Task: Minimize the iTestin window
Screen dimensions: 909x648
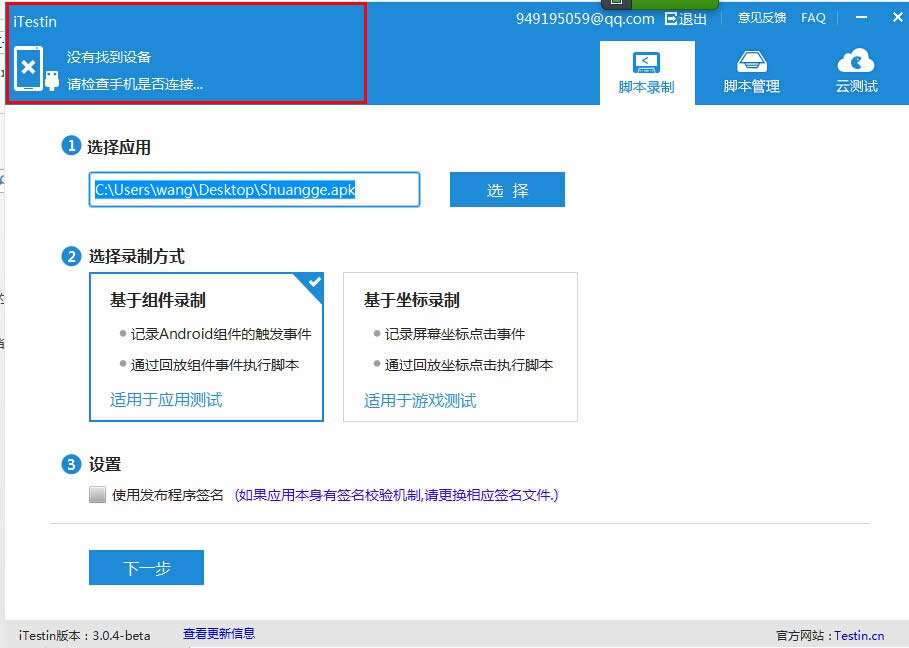Action: (x=862, y=17)
